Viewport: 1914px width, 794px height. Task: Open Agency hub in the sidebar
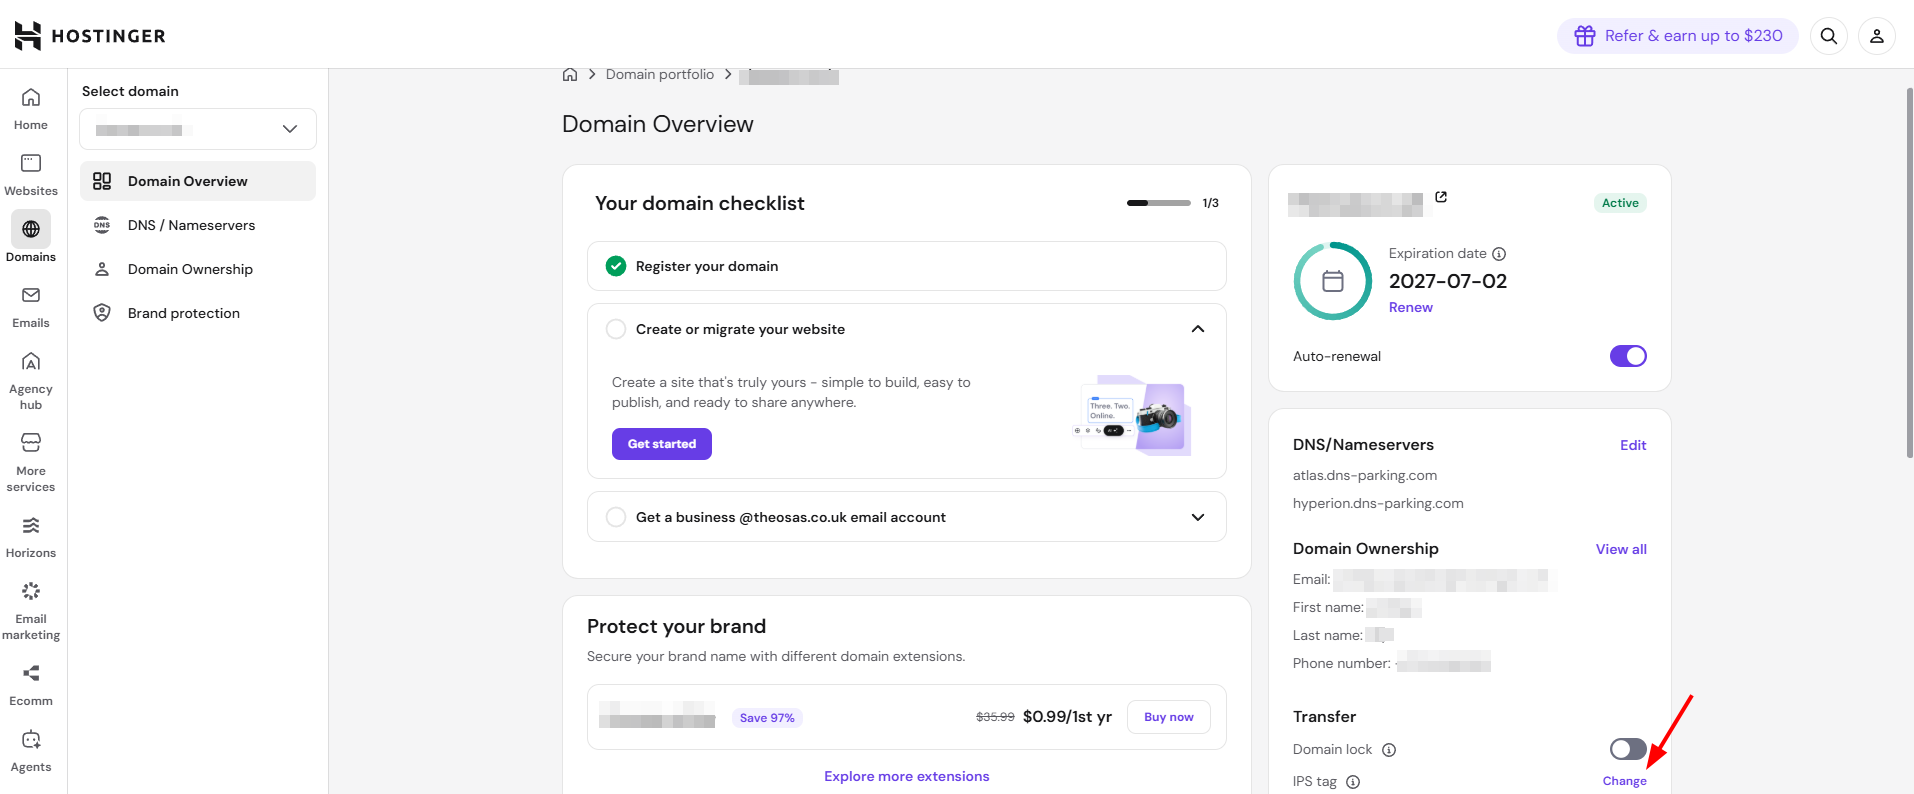tap(31, 381)
